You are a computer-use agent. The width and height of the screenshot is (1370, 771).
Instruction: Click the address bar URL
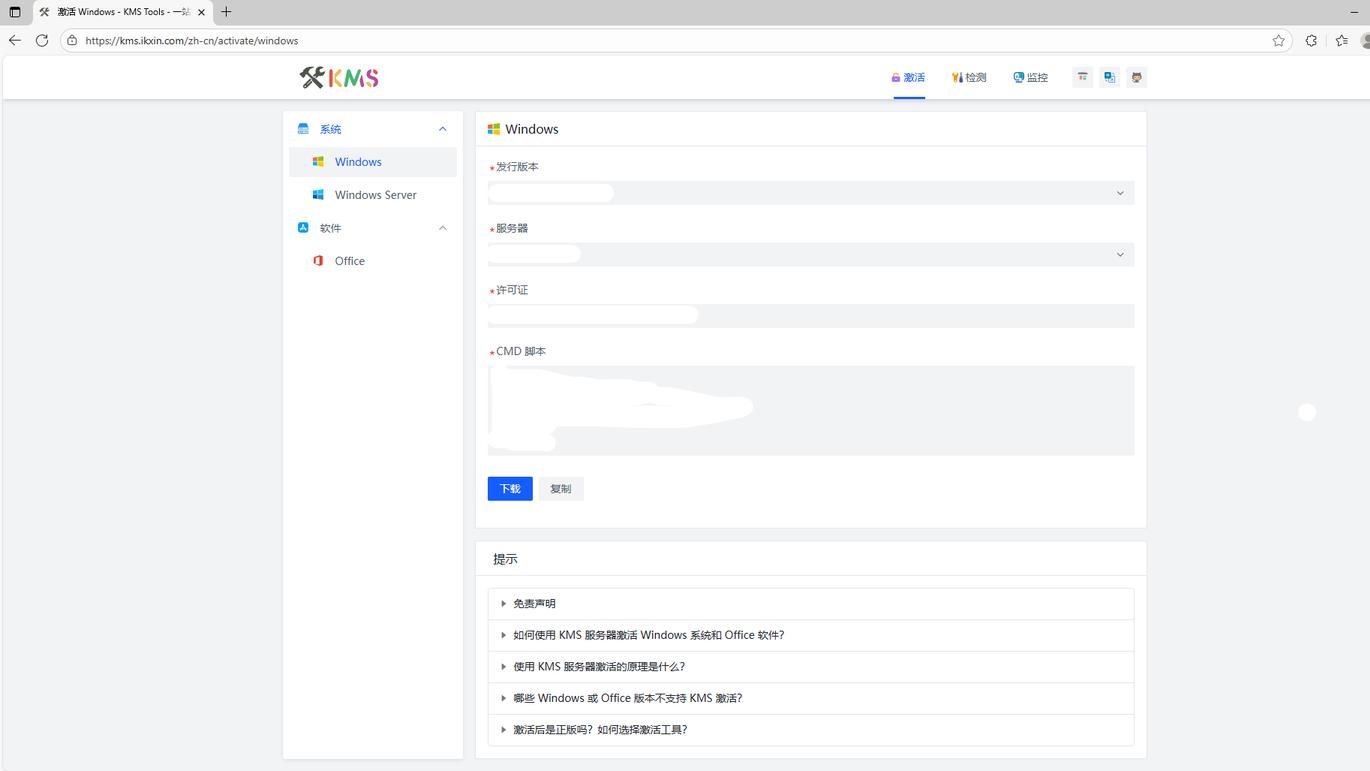click(192, 41)
